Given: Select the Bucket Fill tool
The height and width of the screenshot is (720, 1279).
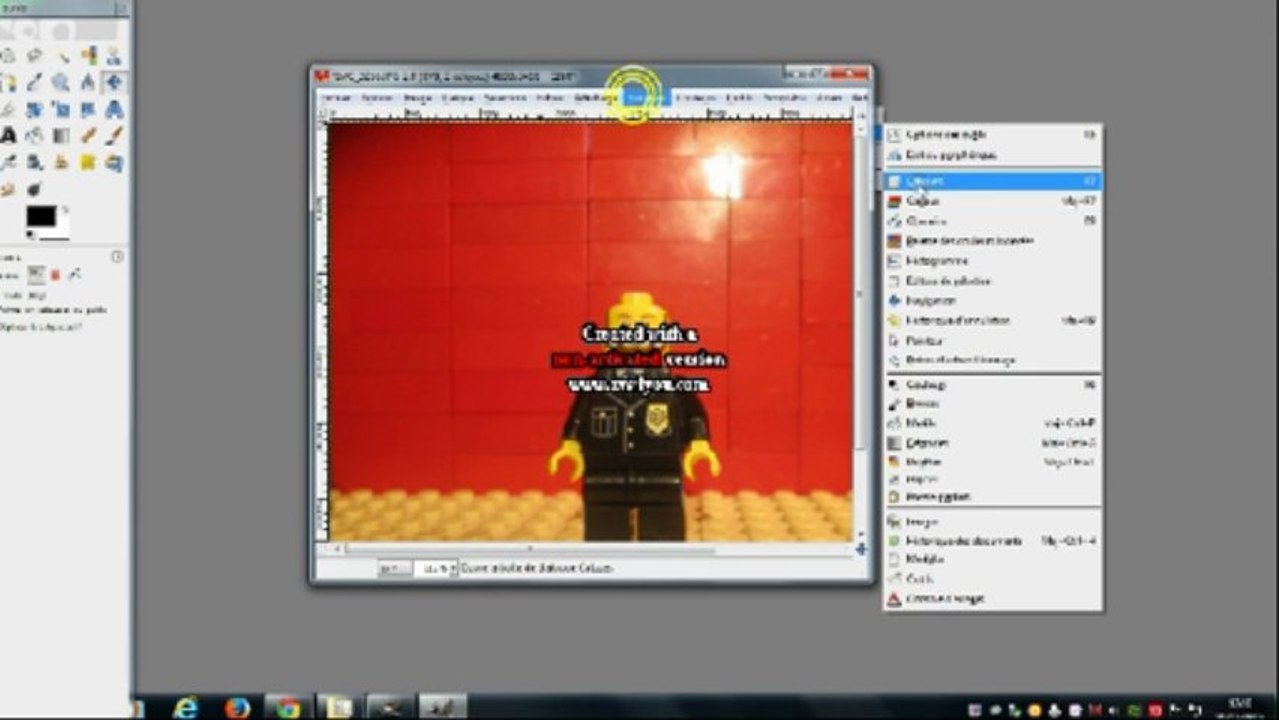Looking at the screenshot, I should tap(34, 135).
